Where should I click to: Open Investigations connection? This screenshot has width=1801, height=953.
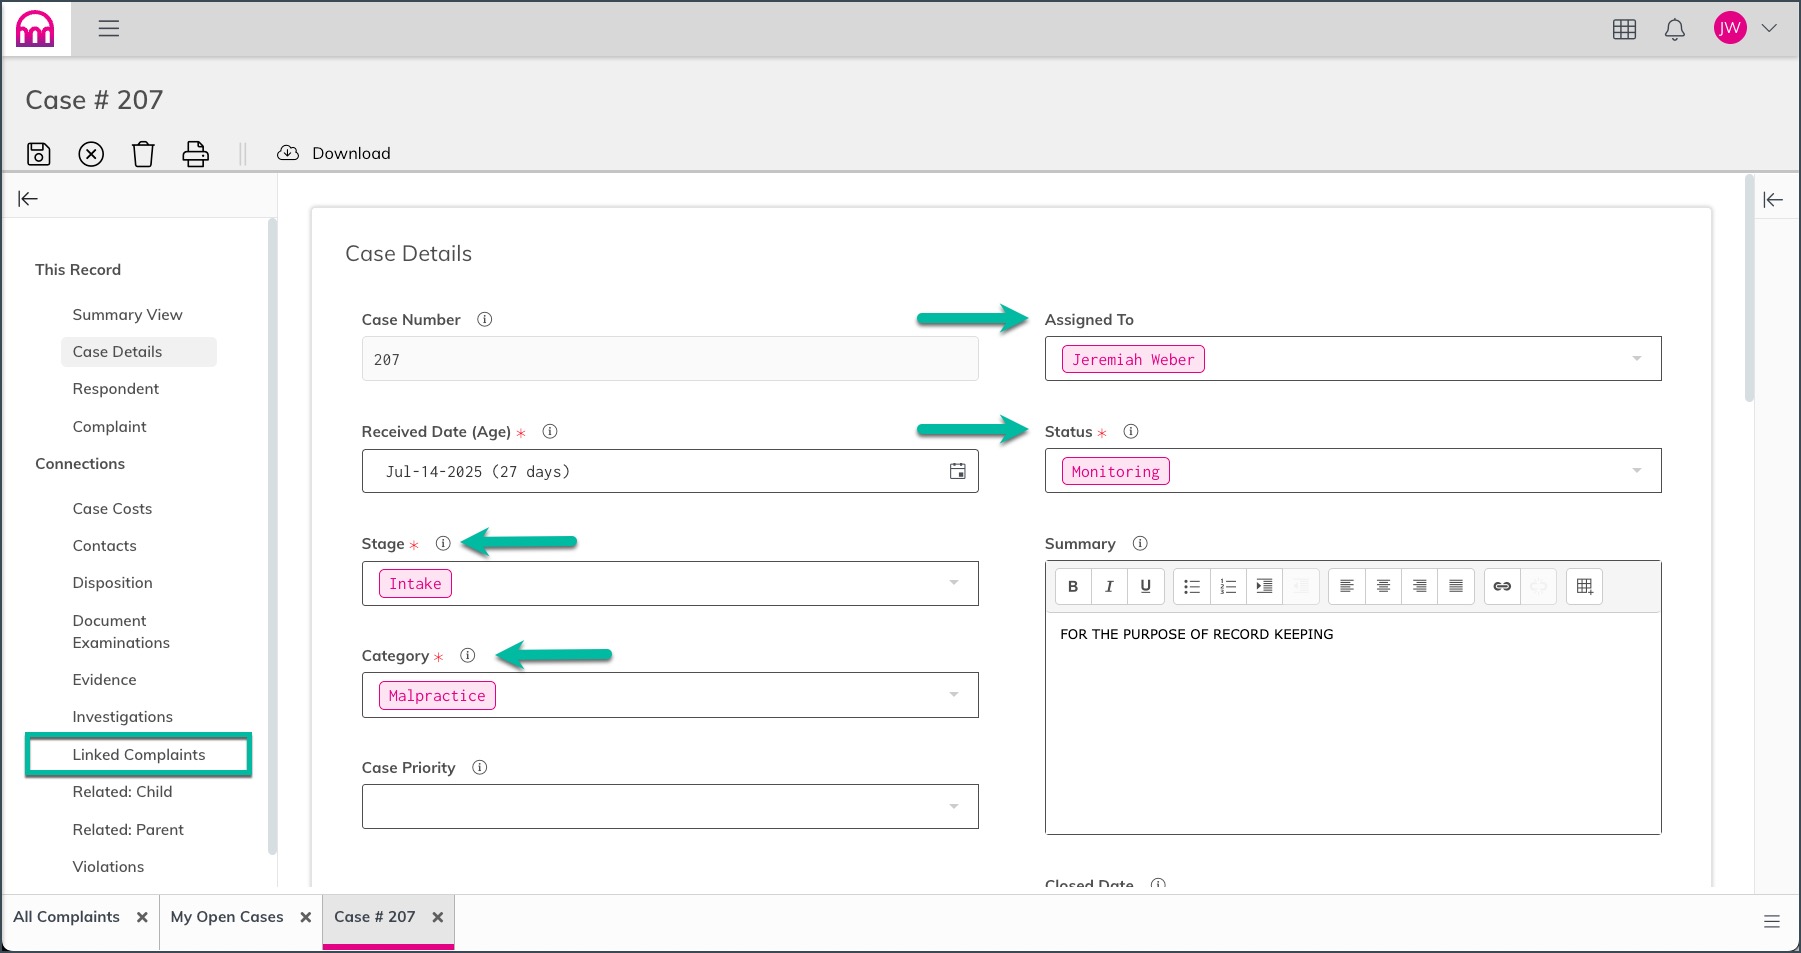122,717
